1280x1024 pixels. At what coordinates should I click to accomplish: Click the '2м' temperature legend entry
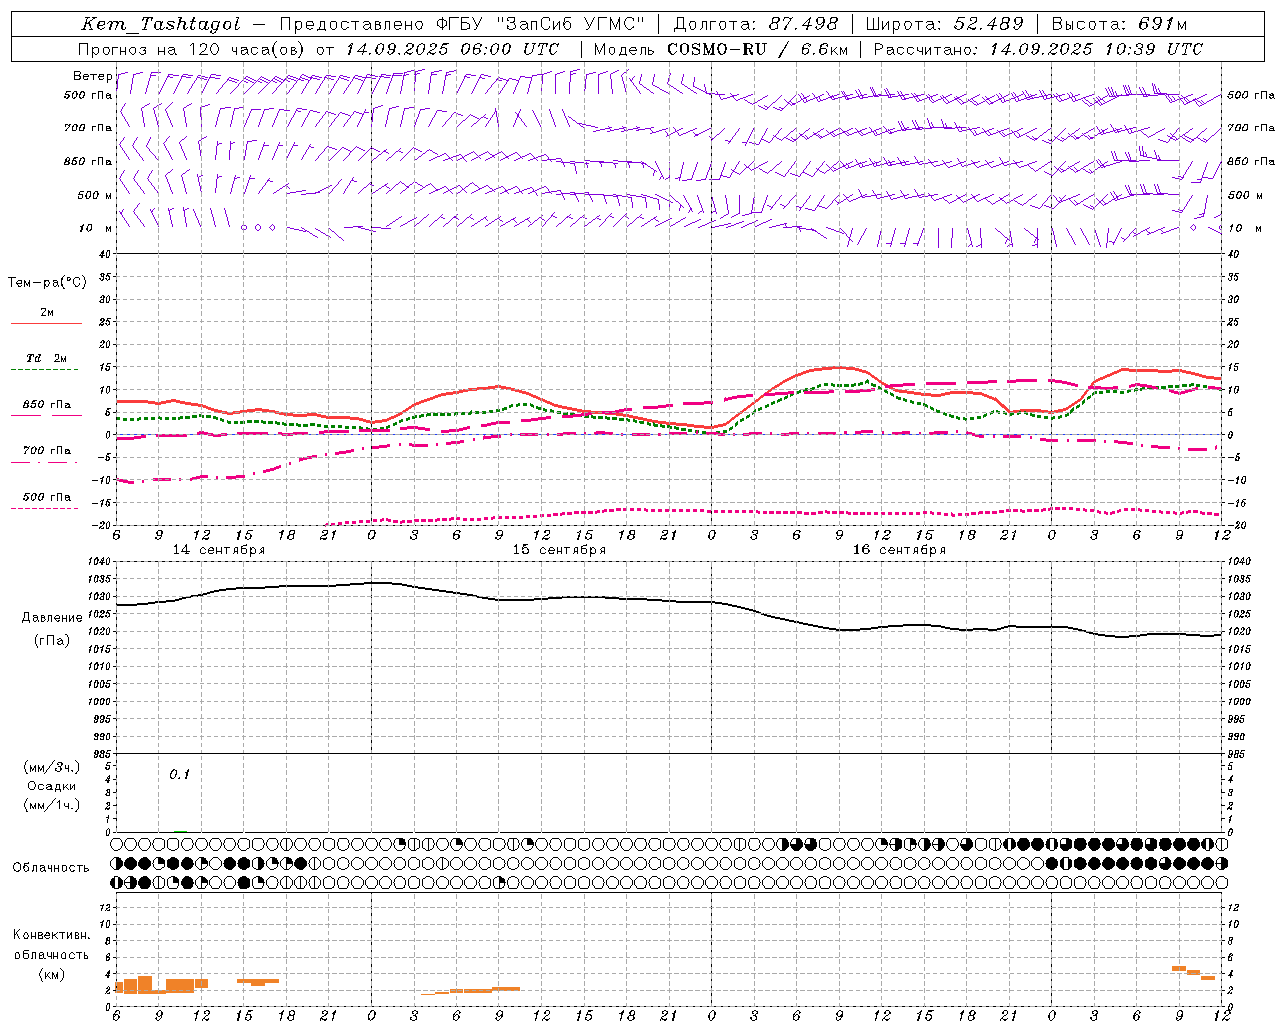pyautogui.click(x=47, y=312)
